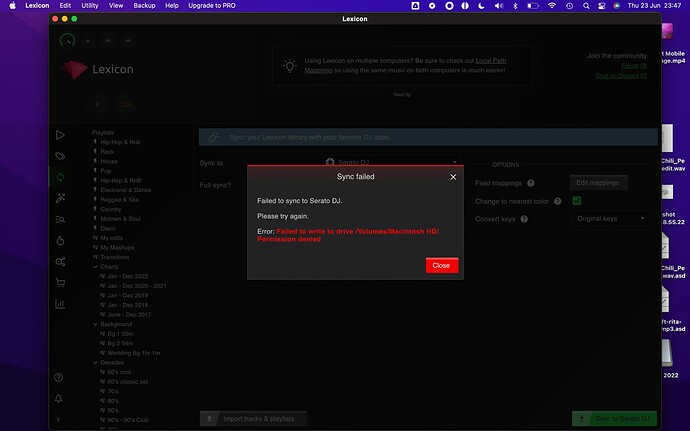690x431 pixels.
Task: Select the Reggae & Ska playlist
Action: tap(119, 200)
